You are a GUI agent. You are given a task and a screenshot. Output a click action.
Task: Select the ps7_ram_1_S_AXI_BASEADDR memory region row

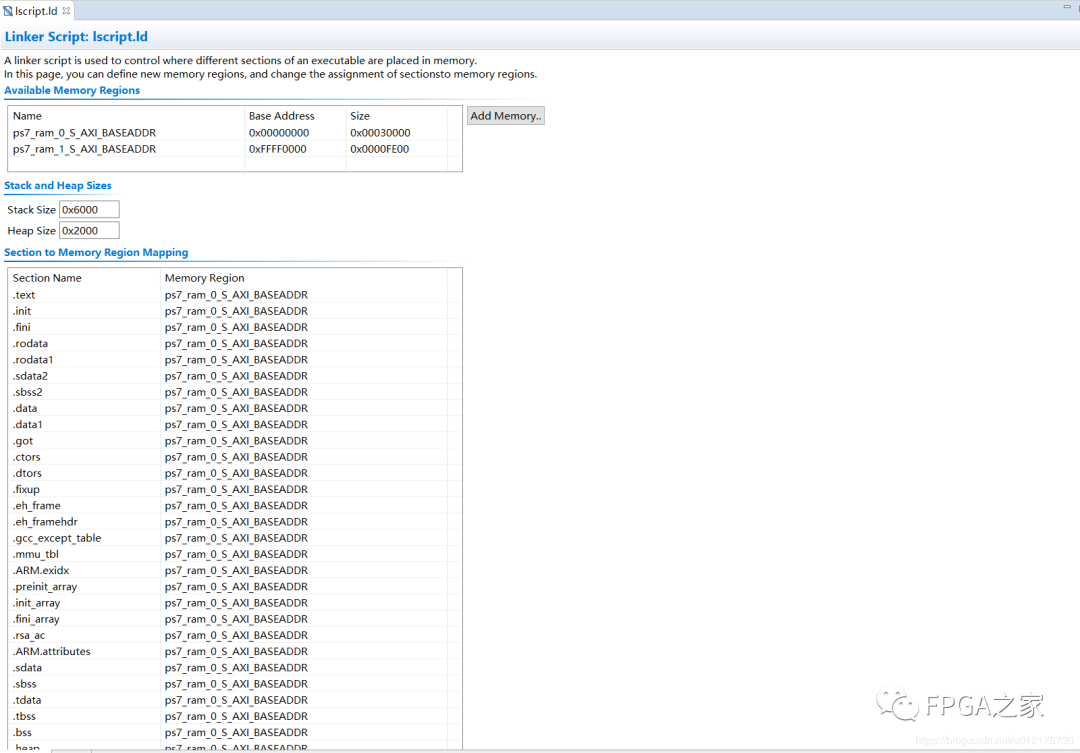tap(84, 149)
